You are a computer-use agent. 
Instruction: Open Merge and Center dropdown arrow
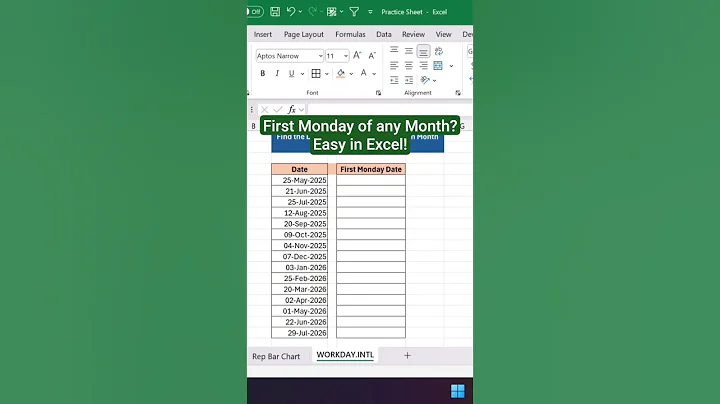coord(451,66)
